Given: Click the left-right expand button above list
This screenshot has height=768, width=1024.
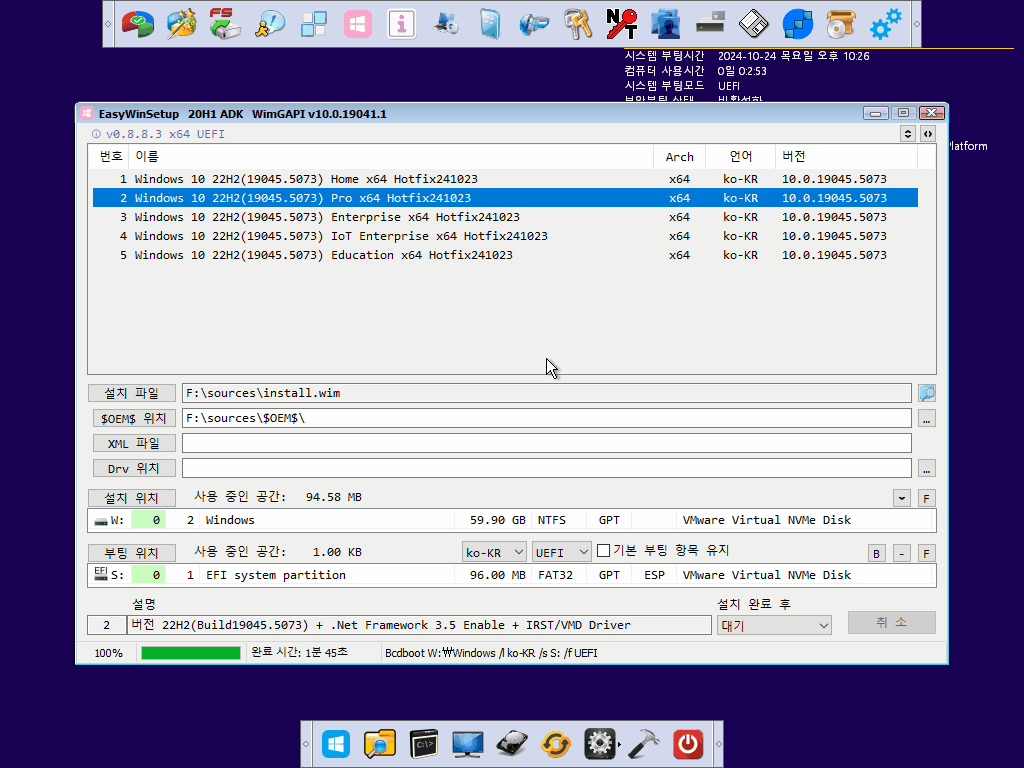Looking at the screenshot, I should pyautogui.click(x=927, y=134).
